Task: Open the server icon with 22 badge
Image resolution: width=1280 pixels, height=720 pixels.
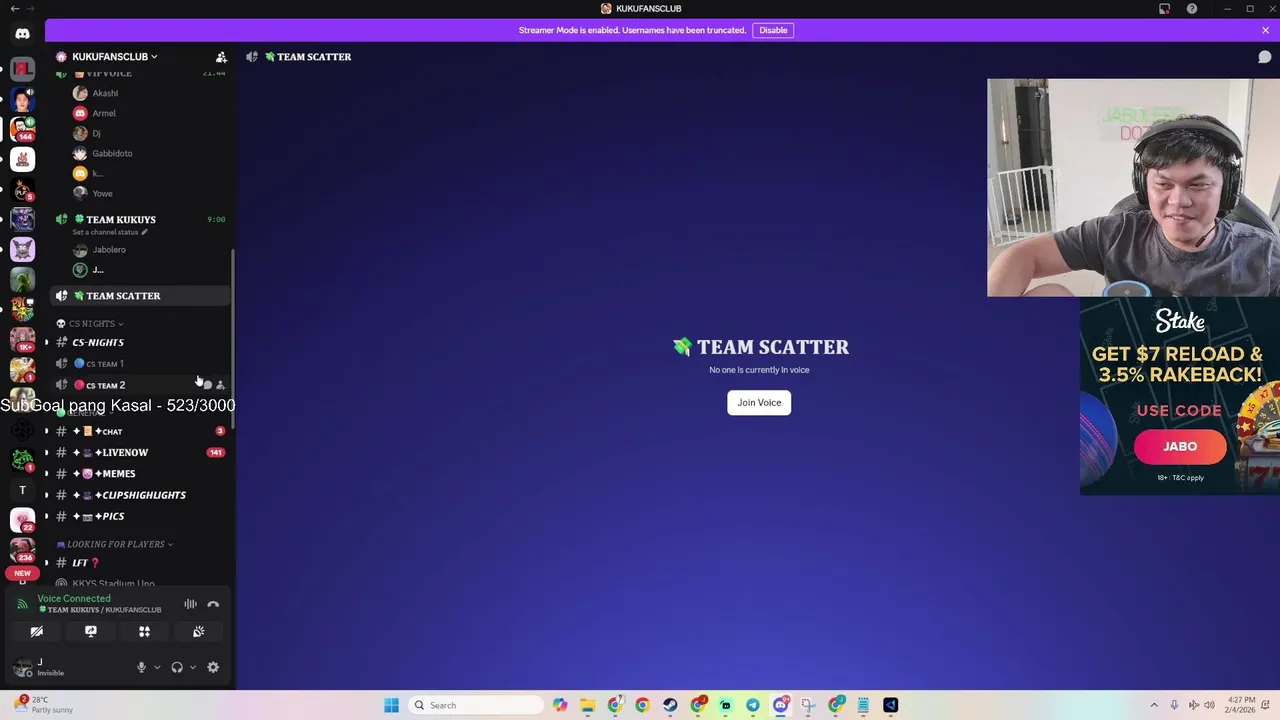Action: 22,520
